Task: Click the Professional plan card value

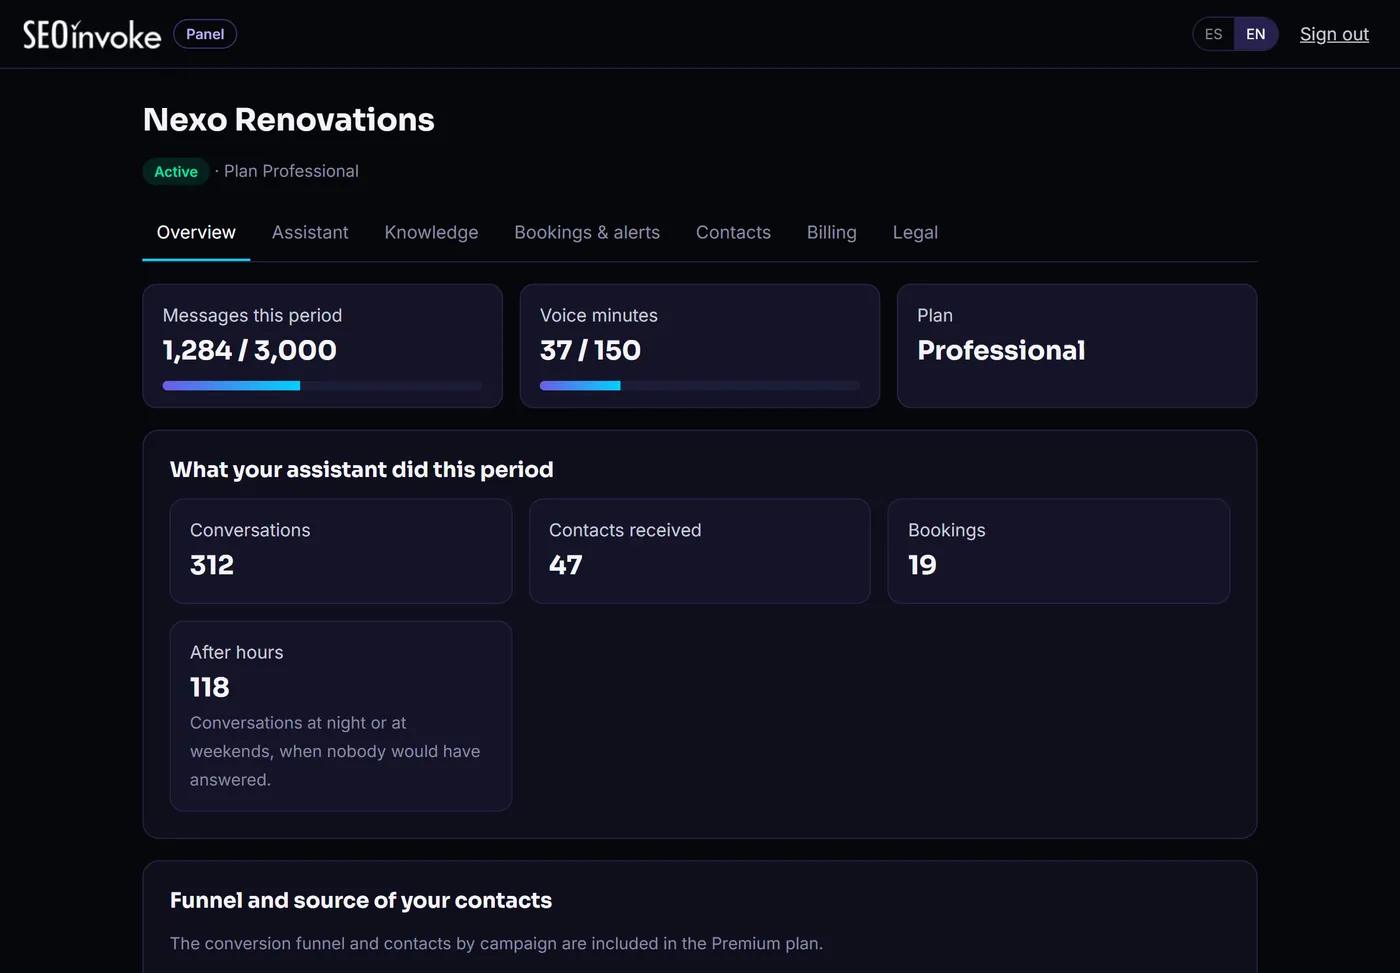Action: (x=1001, y=350)
